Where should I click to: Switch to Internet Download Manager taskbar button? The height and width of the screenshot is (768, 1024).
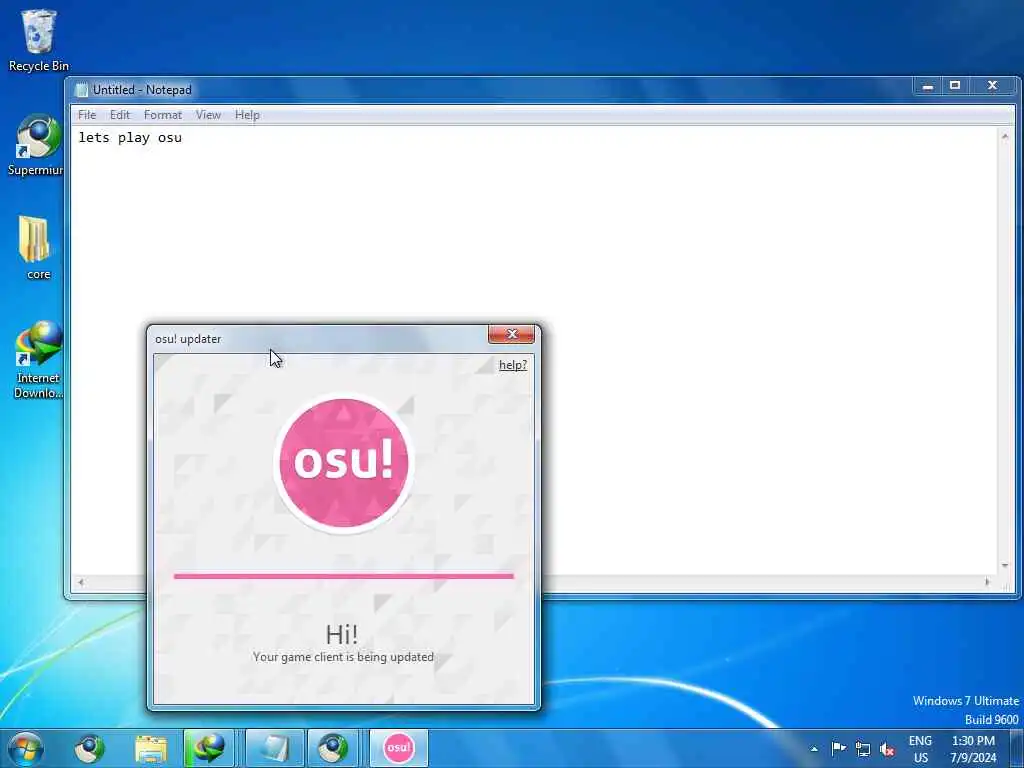pyautogui.click(x=209, y=748)
